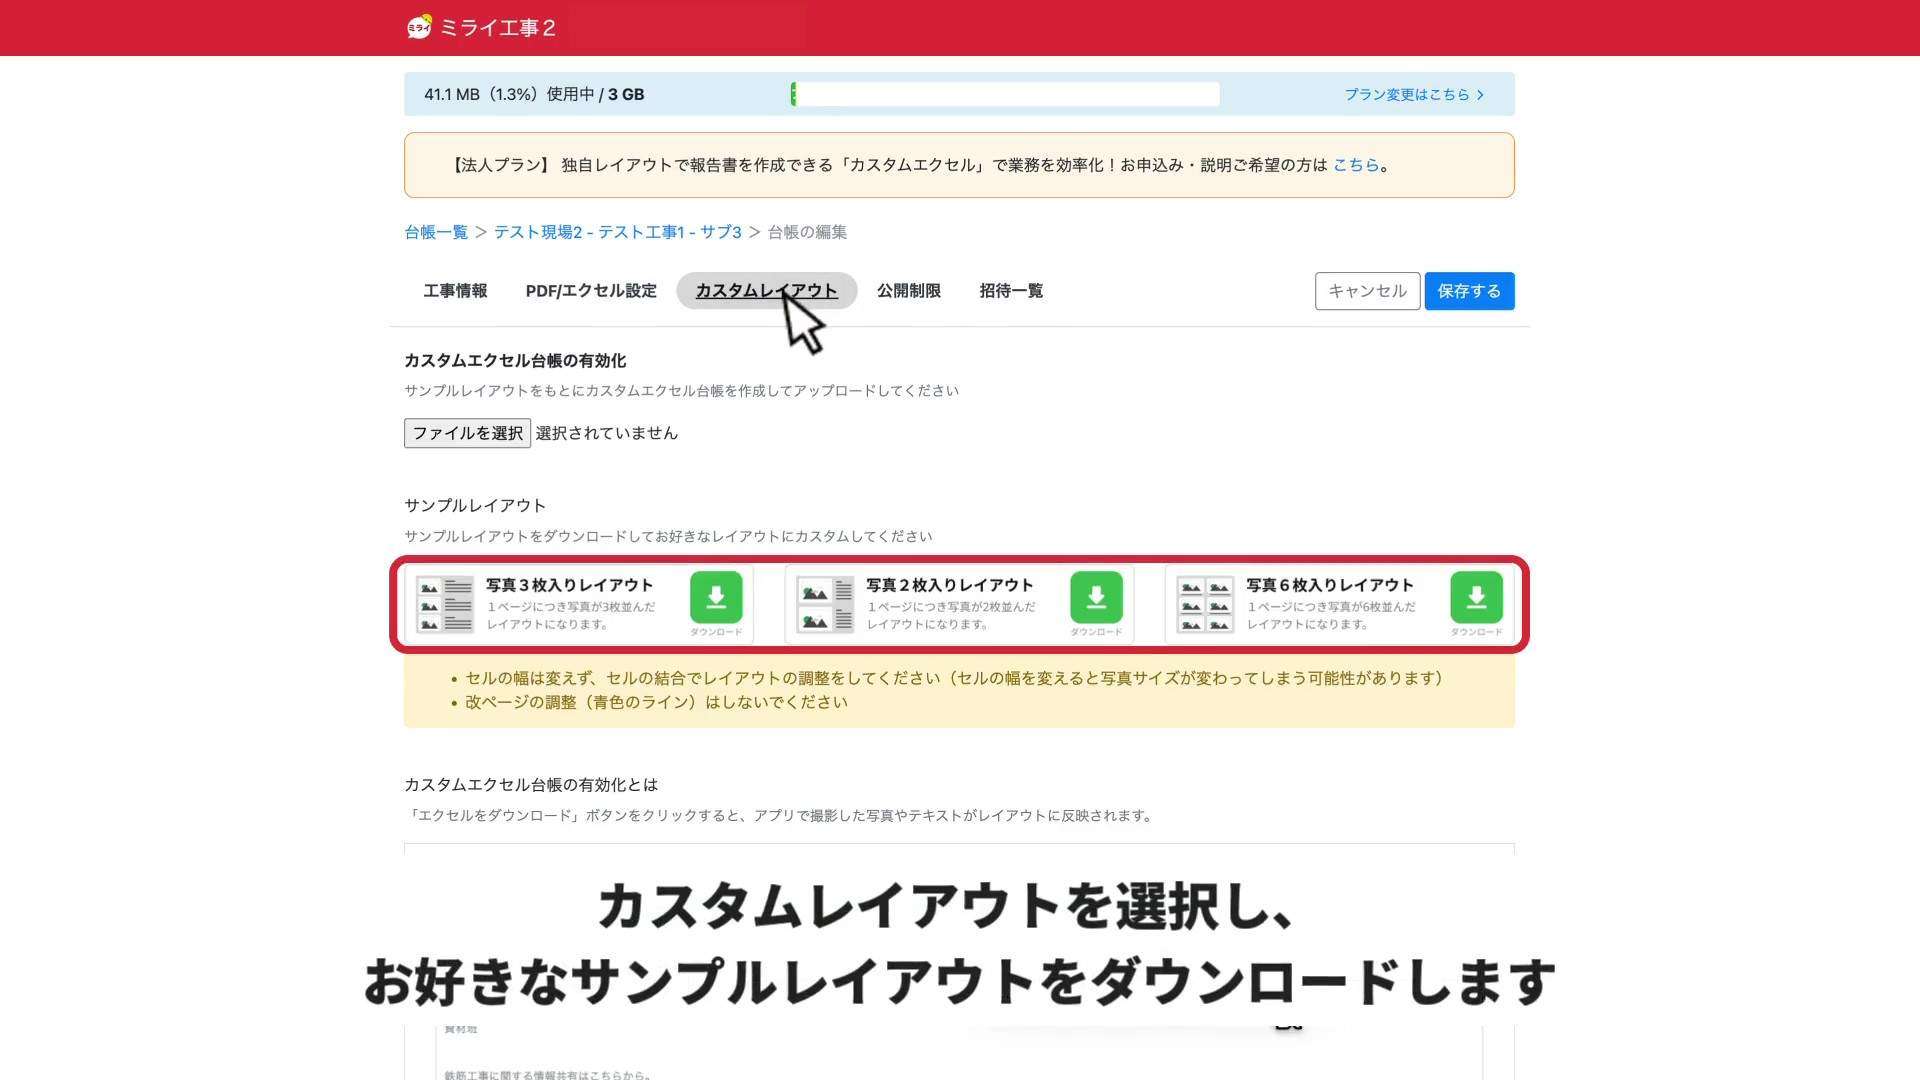Click the ミライ工事2 title text
Image resolution: width=1920 pixels, height=1080 pixels.
(x=498, y=28)
